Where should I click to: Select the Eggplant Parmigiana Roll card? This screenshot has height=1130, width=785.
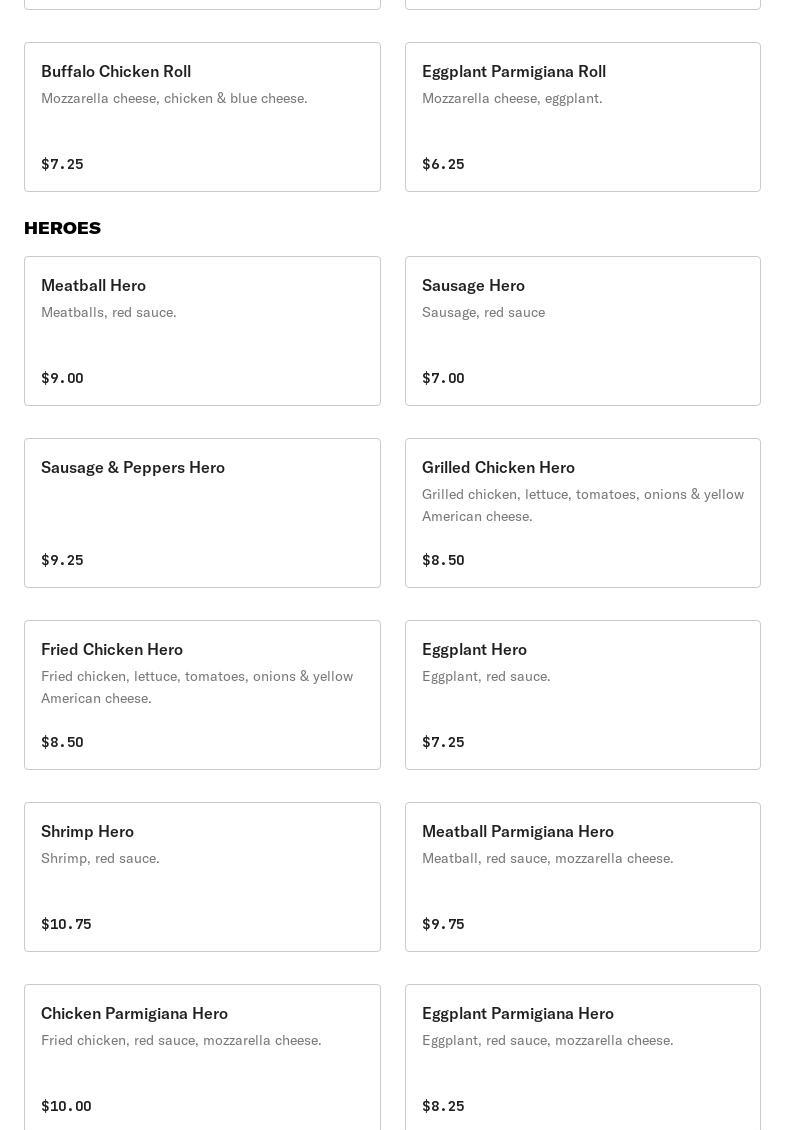click(x=582, y=117)
